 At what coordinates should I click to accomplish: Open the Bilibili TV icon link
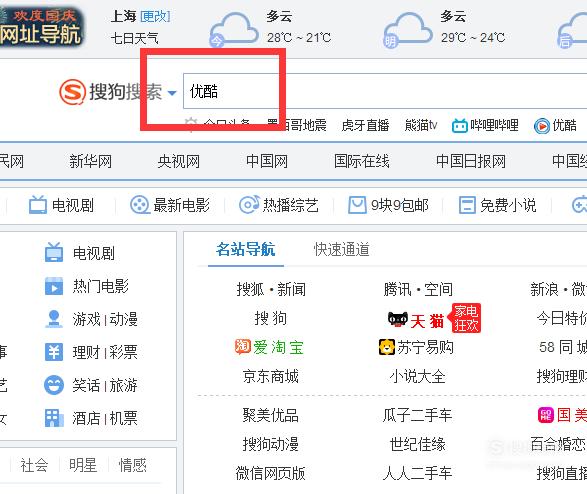click(460, 126)
